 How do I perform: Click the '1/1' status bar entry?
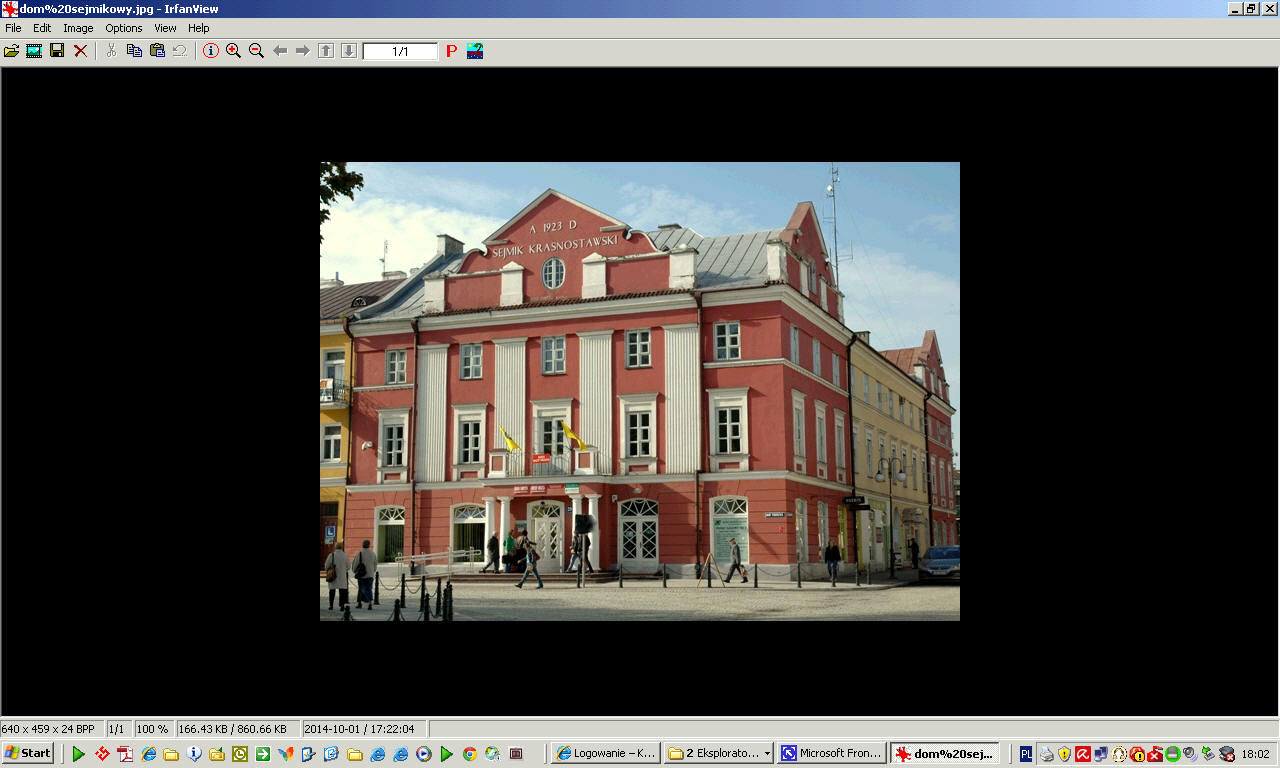[x=116, y=729]
